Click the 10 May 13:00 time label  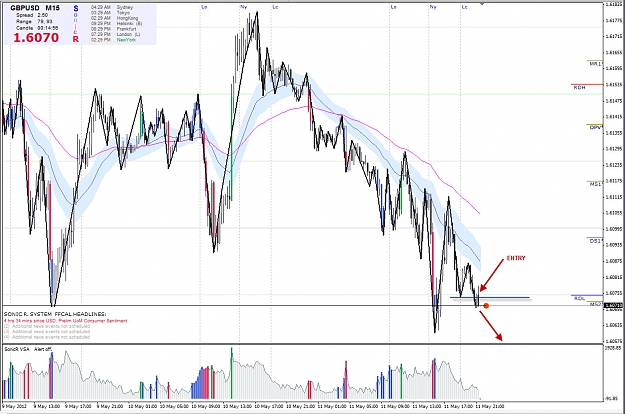tap(237, 406)
